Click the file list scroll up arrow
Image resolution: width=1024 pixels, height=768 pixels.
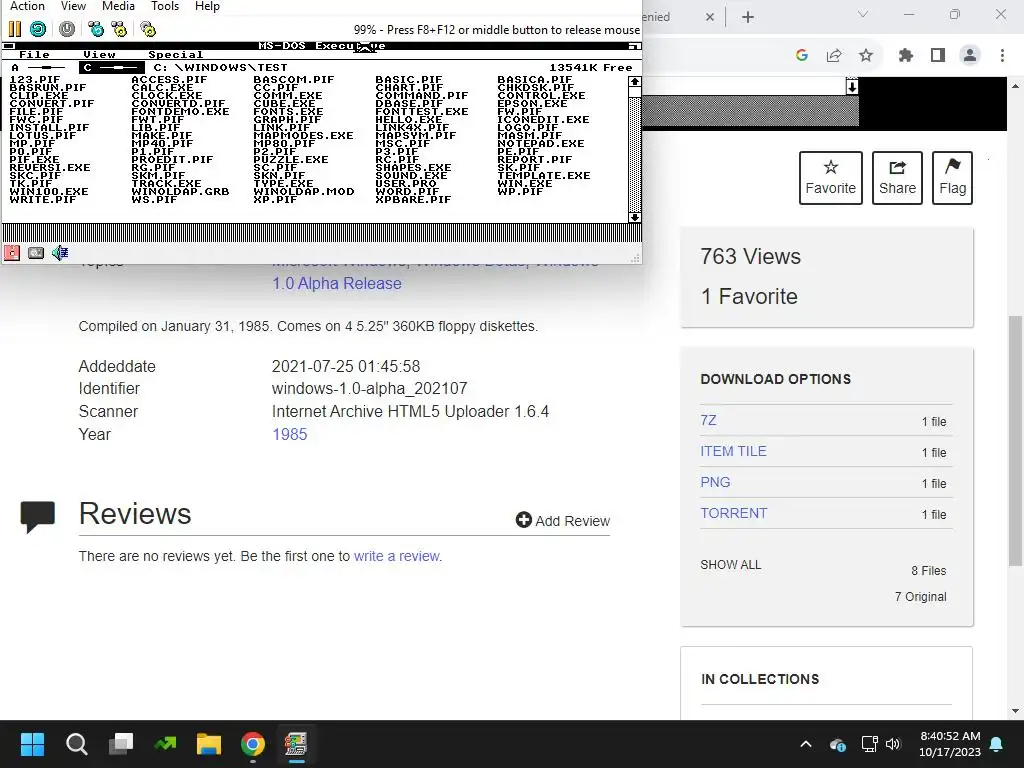point(634,82)
